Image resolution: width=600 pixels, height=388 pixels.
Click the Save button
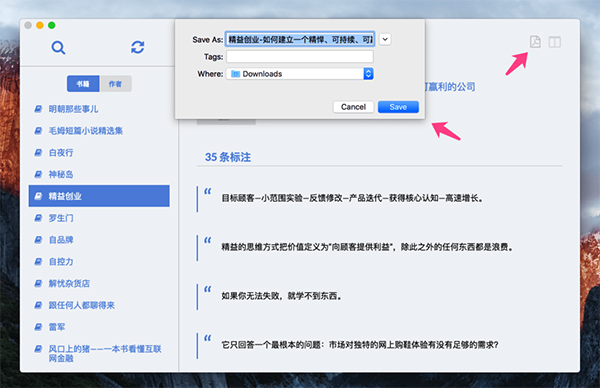398,107
